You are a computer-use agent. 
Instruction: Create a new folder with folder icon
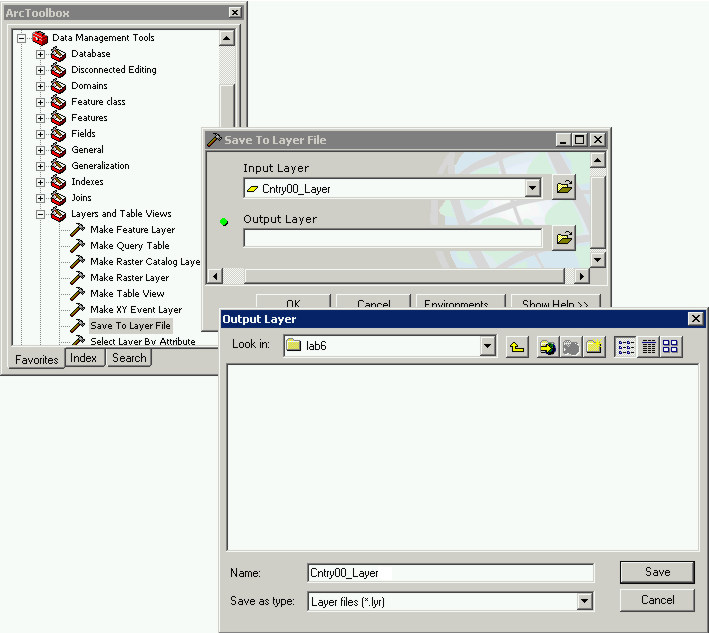click(x=594, y=347)
